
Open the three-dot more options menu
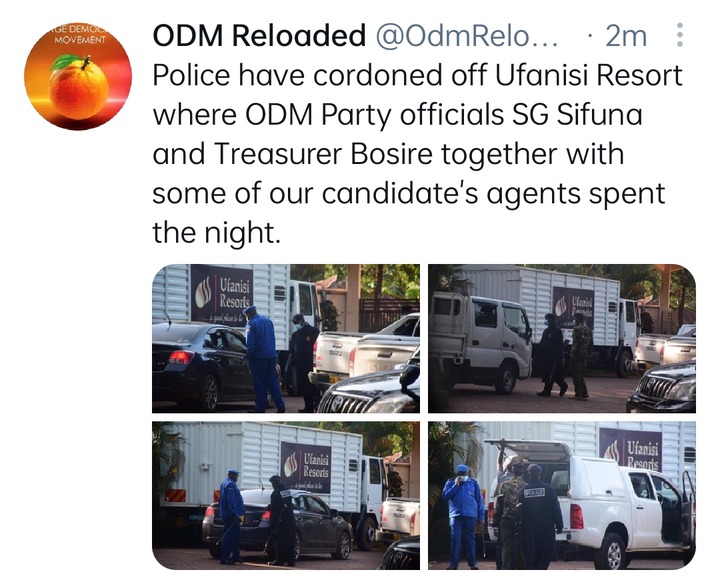(x=680, y=35)
